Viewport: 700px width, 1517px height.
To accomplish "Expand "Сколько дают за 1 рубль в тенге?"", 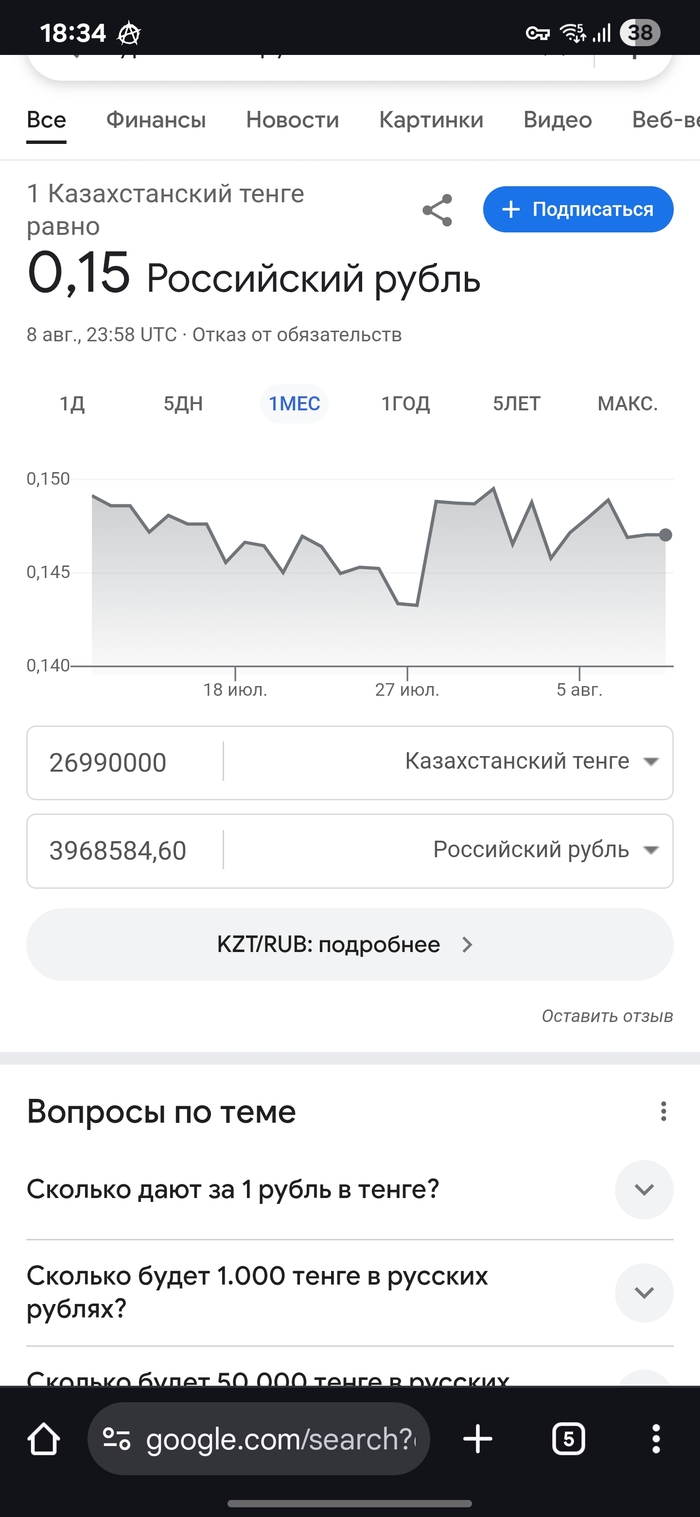I will [644, 1190].
